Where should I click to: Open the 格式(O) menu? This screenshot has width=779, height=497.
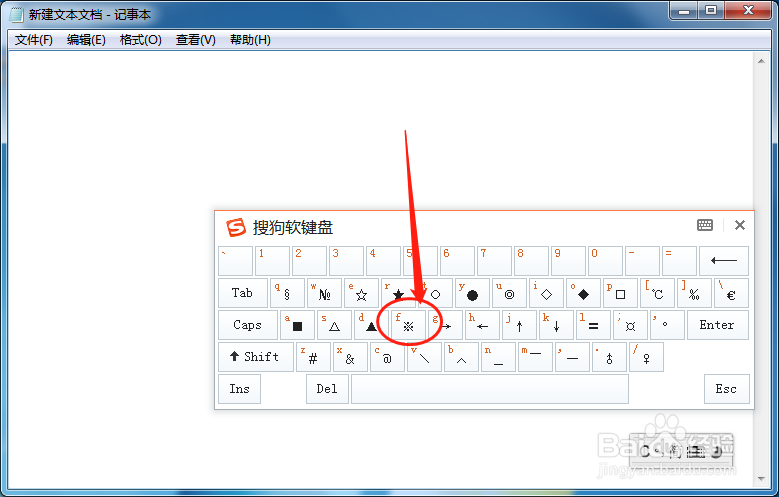[x=141, y=40]
